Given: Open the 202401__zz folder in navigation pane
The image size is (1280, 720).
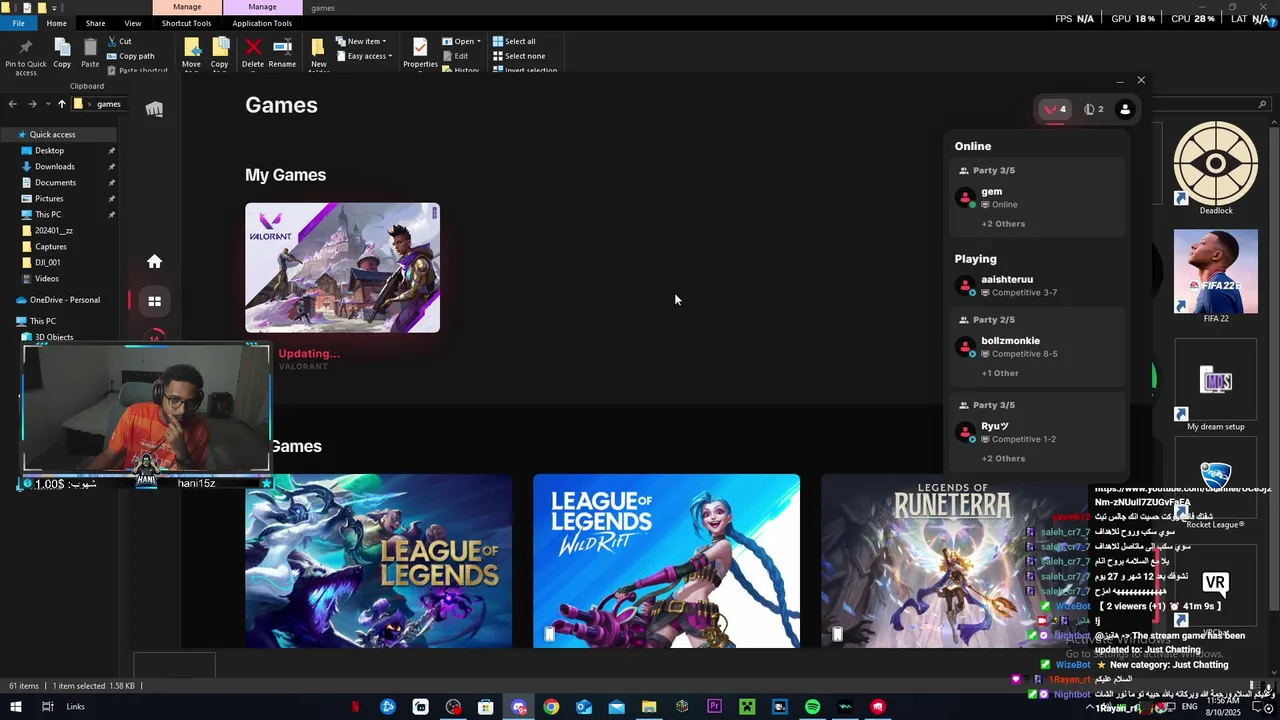Looking at the screenshot, I should coord(53,231).
